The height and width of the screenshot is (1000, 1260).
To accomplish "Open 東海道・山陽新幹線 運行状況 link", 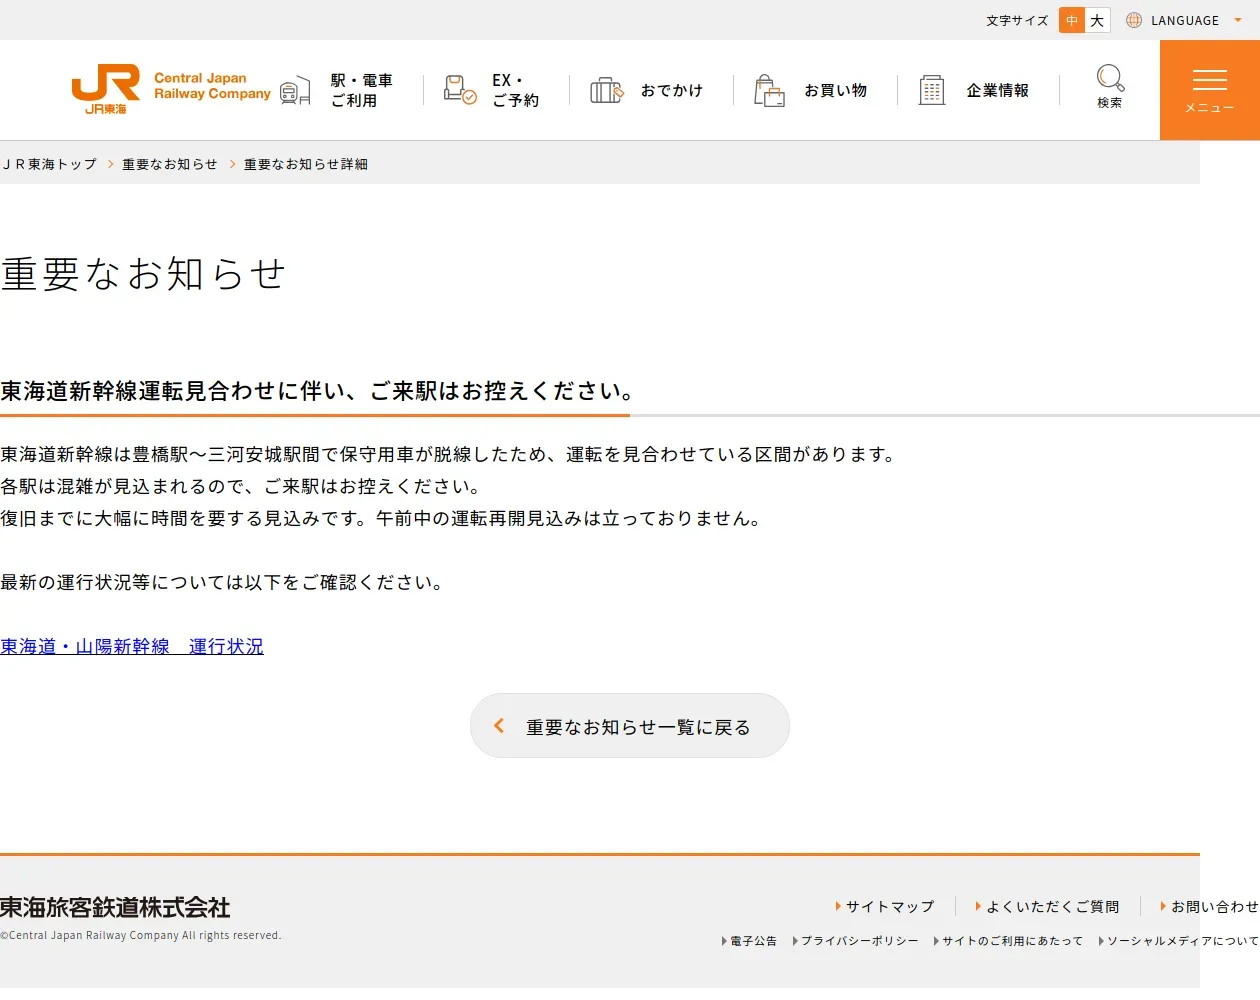I will click(x=132, y=647).
